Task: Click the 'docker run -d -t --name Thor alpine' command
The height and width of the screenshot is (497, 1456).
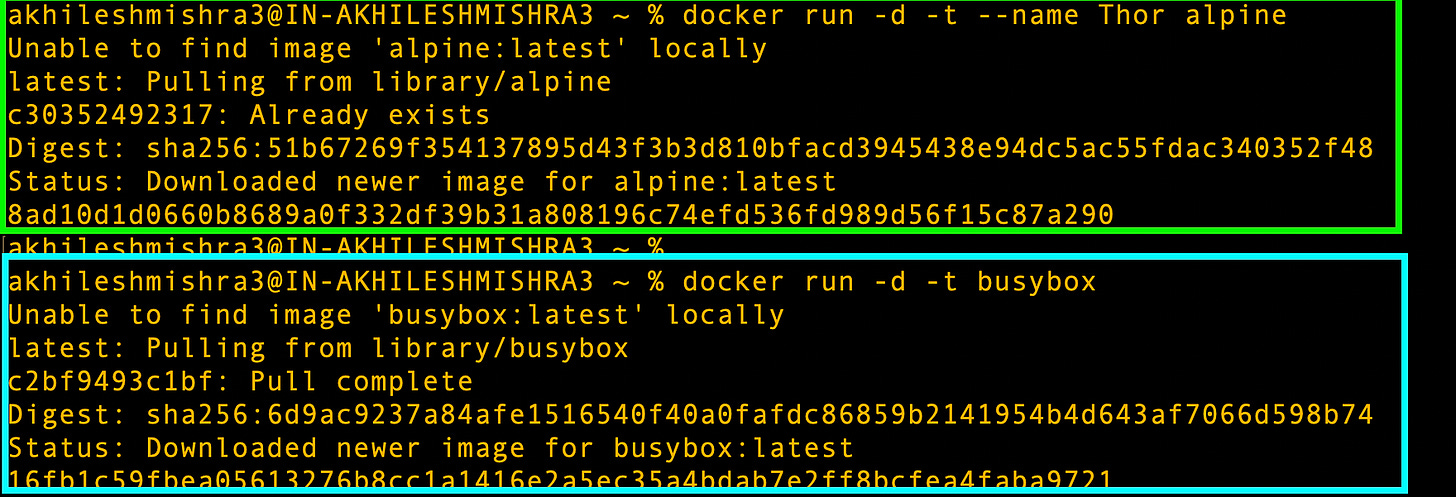Action: pyautogui.click(x=985, y=17)
